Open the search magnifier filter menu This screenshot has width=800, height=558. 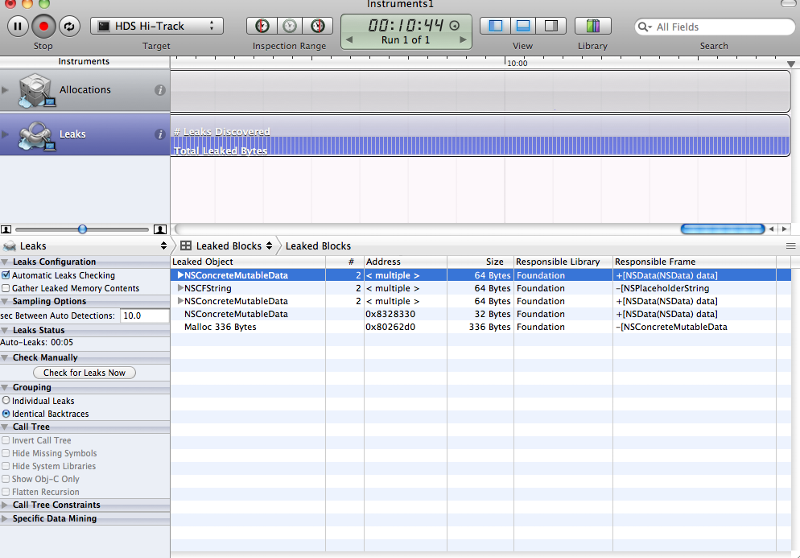coord(645,27)
